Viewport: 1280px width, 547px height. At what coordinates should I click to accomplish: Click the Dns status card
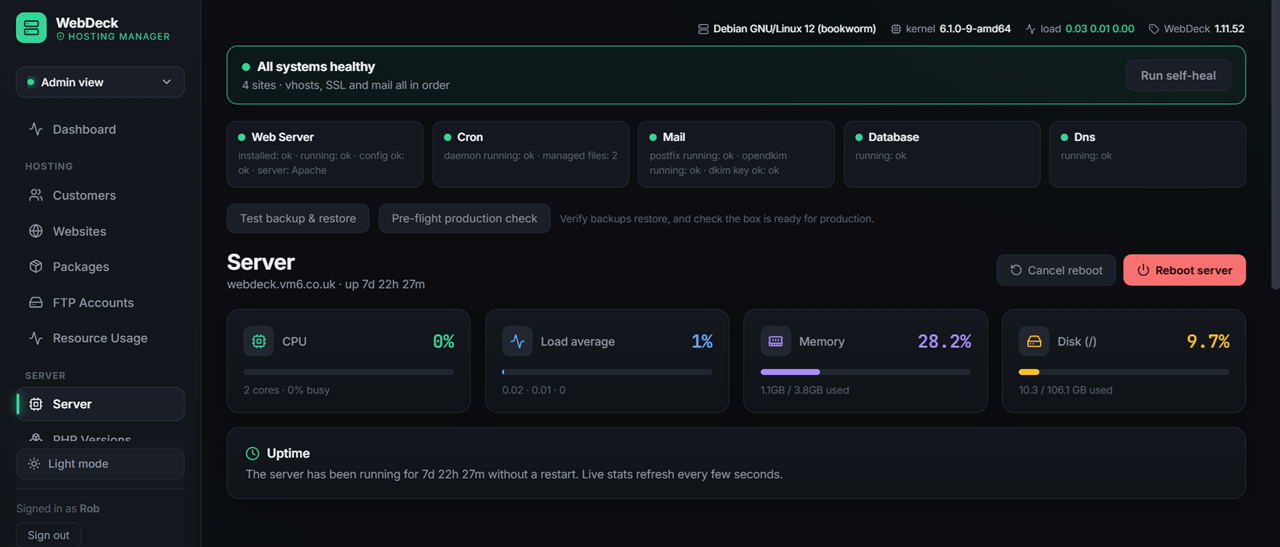[1147, 154]
